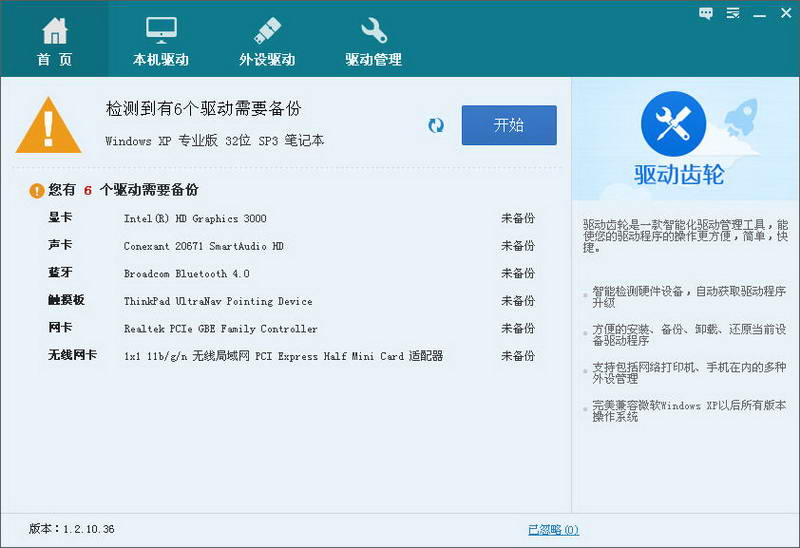The height and width of the screenshot is (548, 800).
Task: Click the USB drive icon above 外设驱动
Action: [x=267, y=31]
